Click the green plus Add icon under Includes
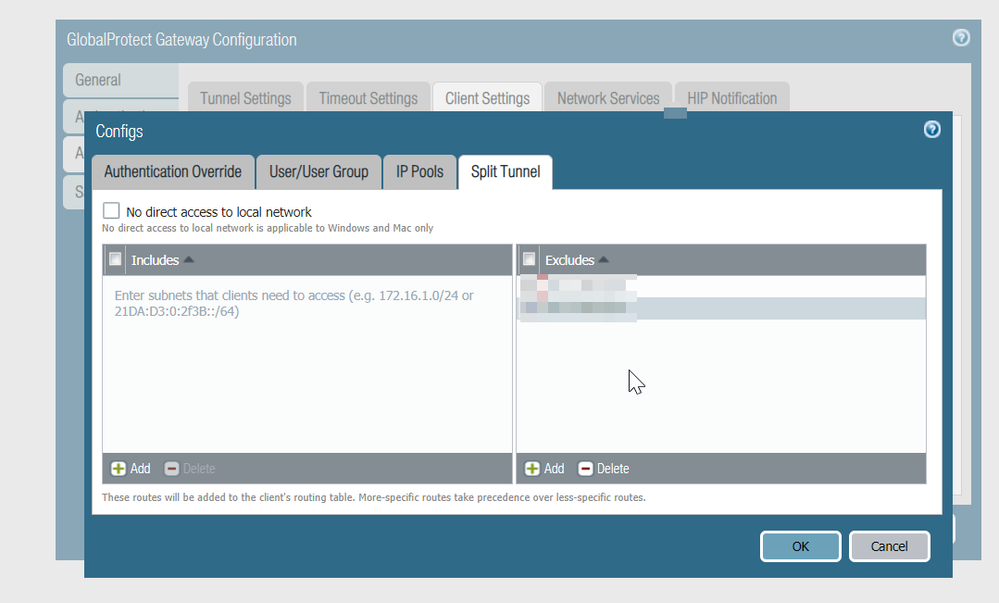This screenshot has height=603, width=999. coord(119,469)
